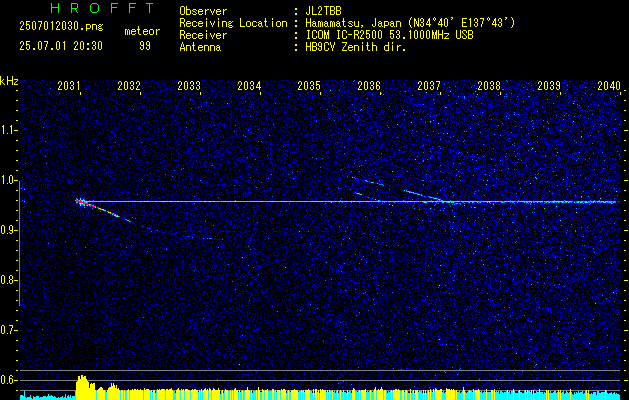Click the 0.7 kHz axis label
This screenshot has height=400, width=629.
click(x=8, y=330)
